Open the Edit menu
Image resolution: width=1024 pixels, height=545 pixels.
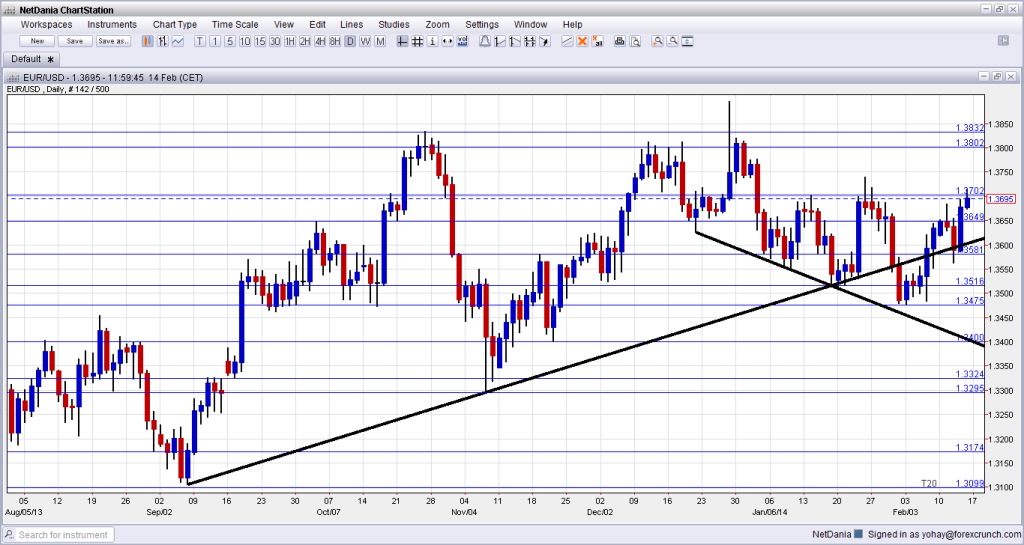tap(317, 24)
